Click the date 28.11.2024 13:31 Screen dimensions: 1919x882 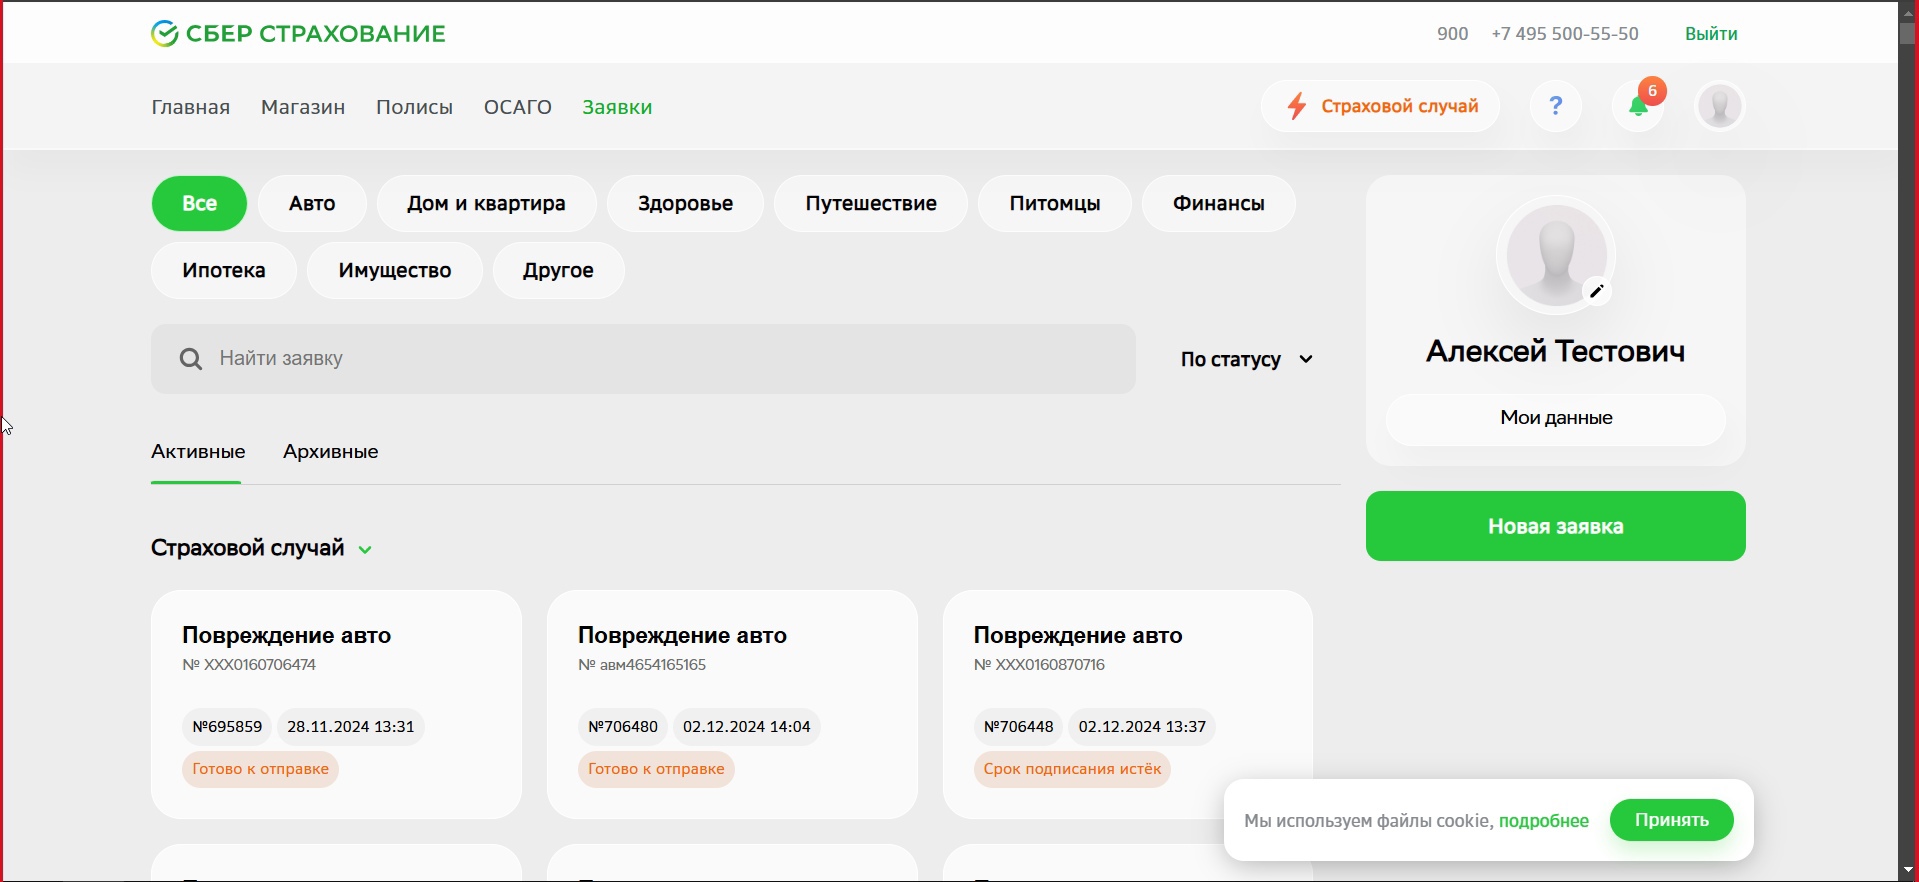click(x=351, y=728)
